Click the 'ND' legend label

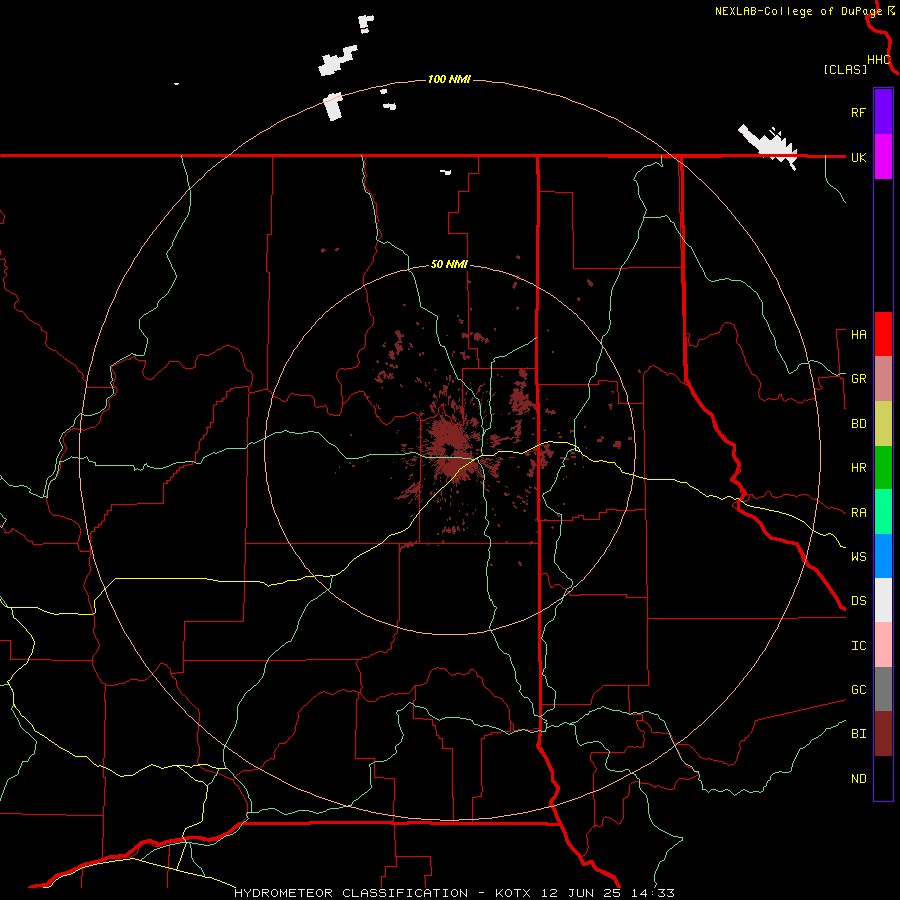pos(858,779)
